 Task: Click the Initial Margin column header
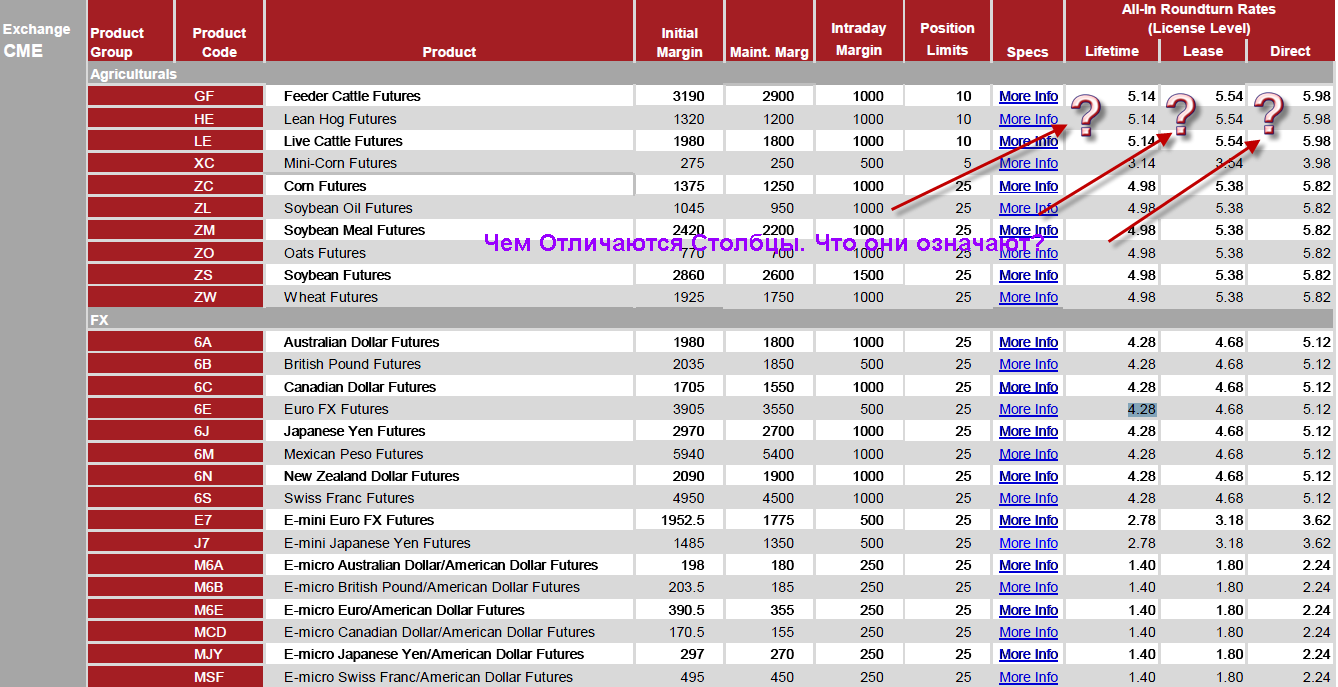tap(679, 42)
